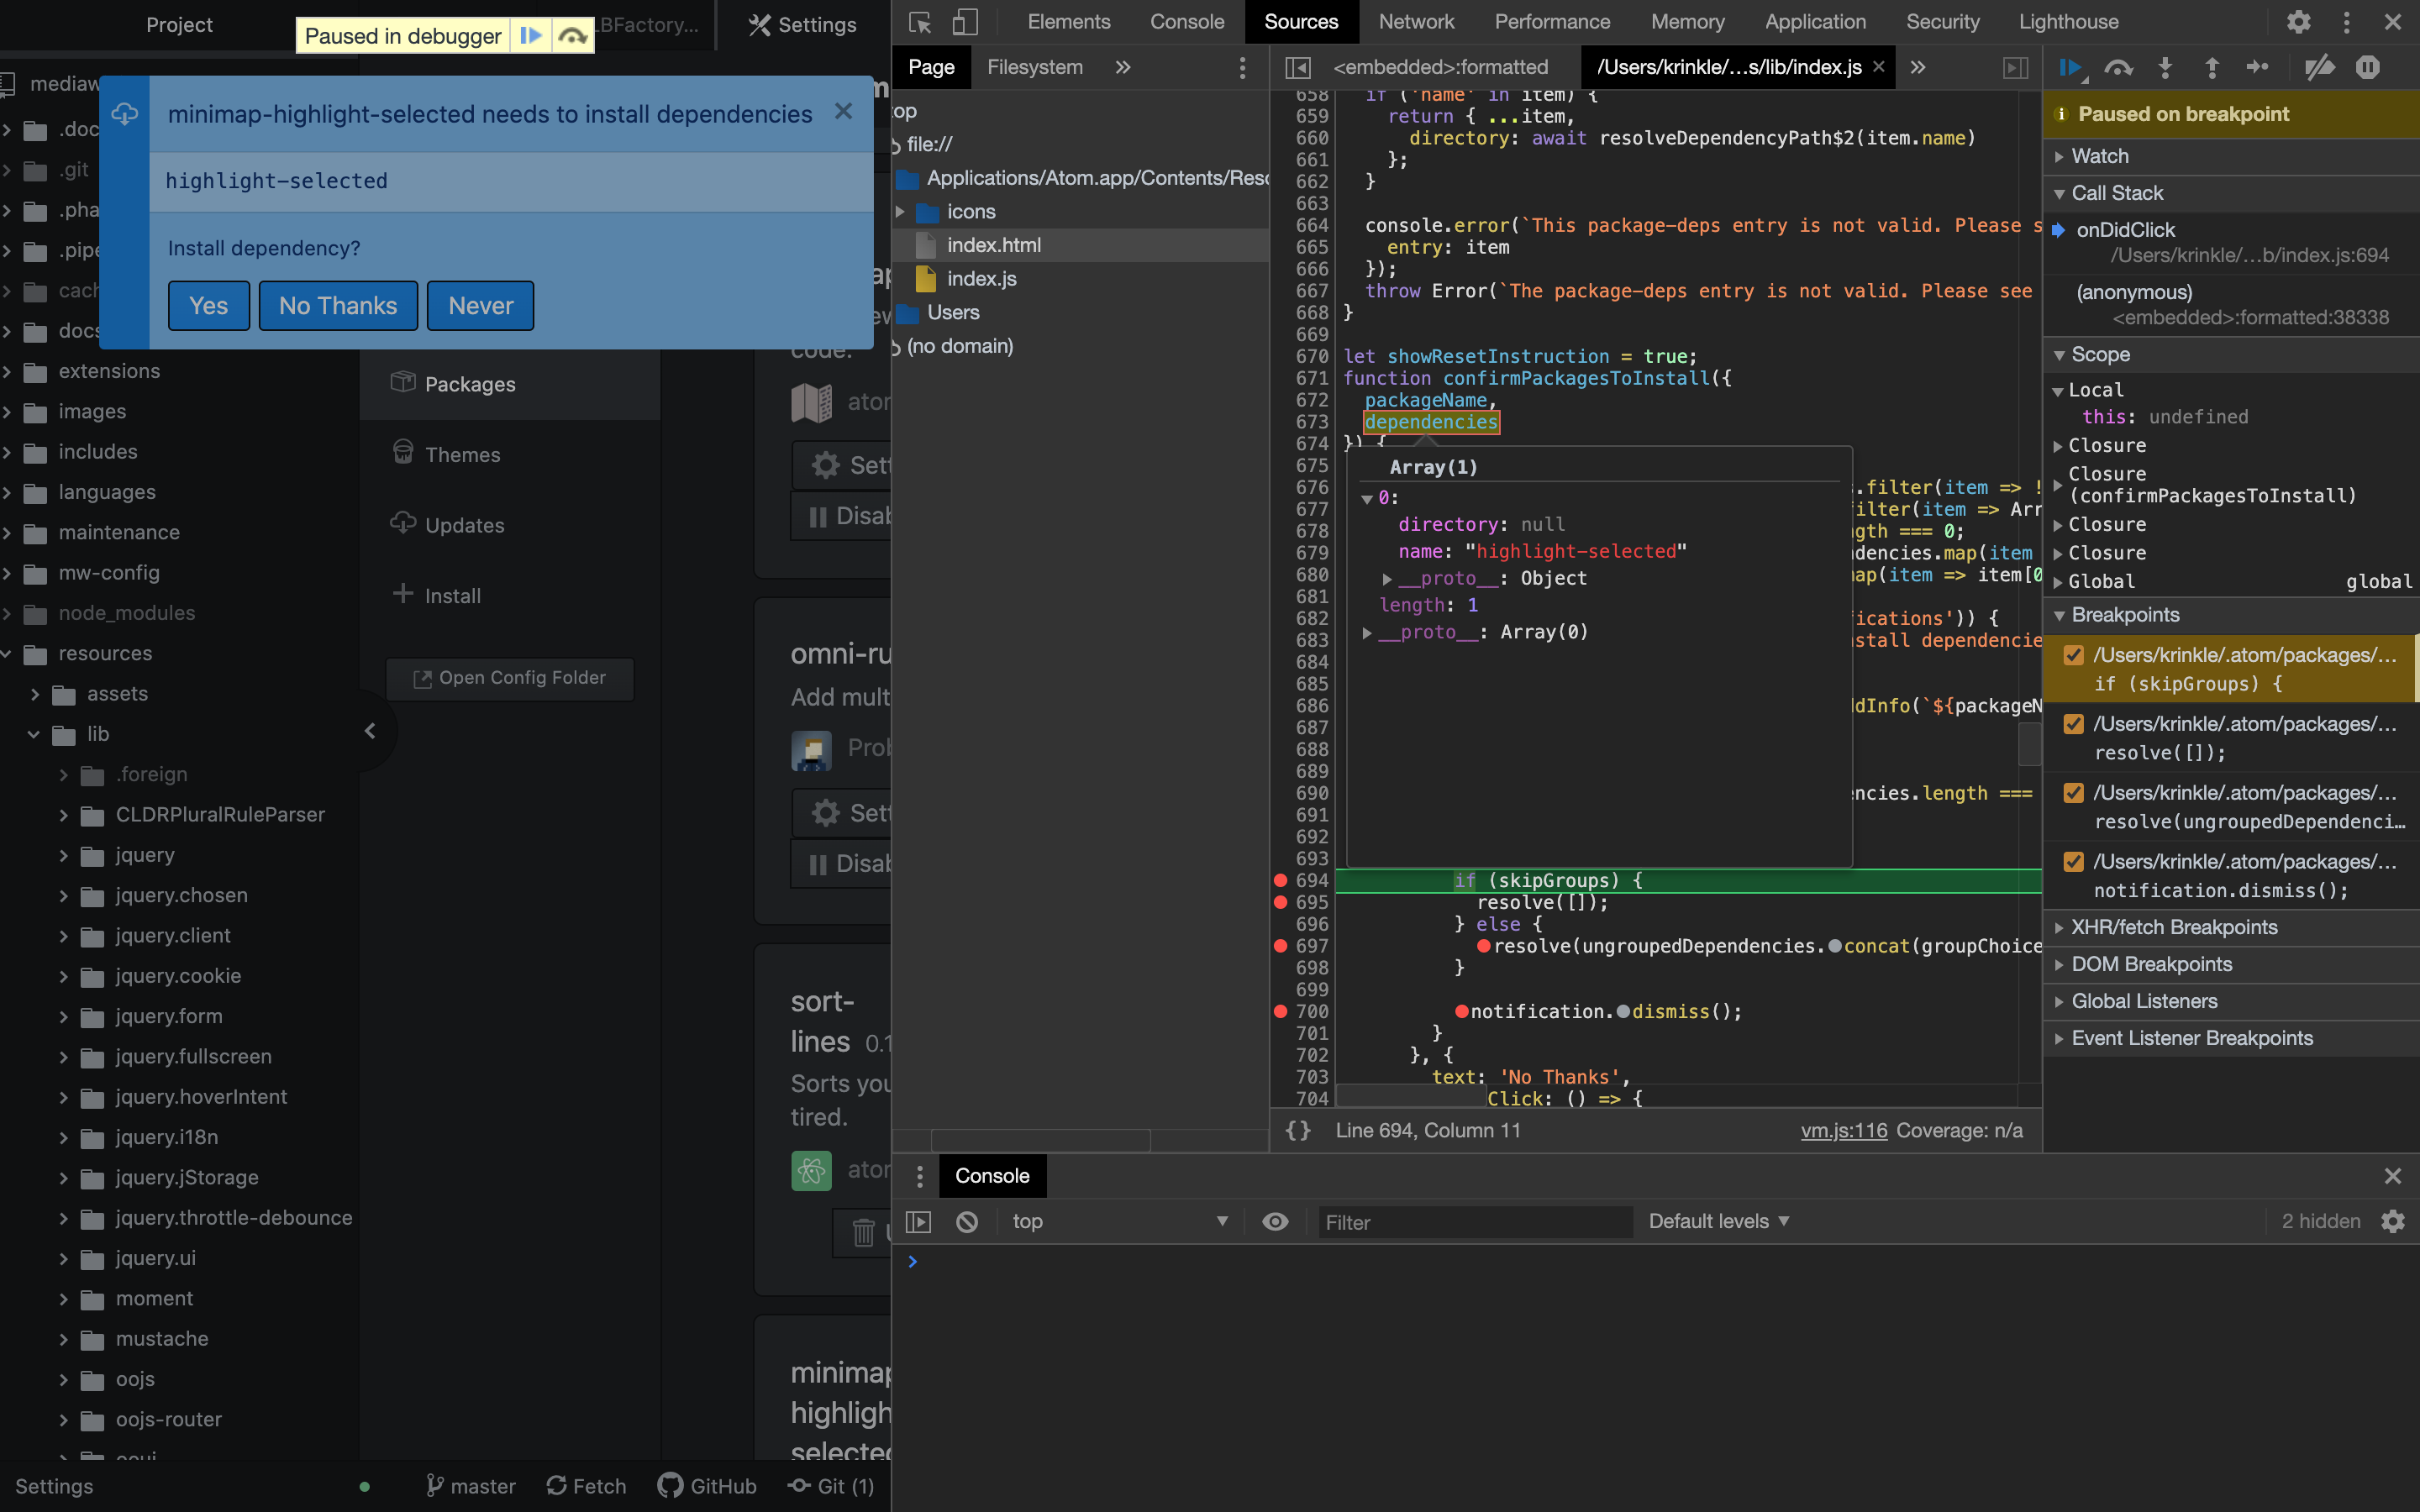Toggle pause on exceptions icon

[x=2367, y=68]
